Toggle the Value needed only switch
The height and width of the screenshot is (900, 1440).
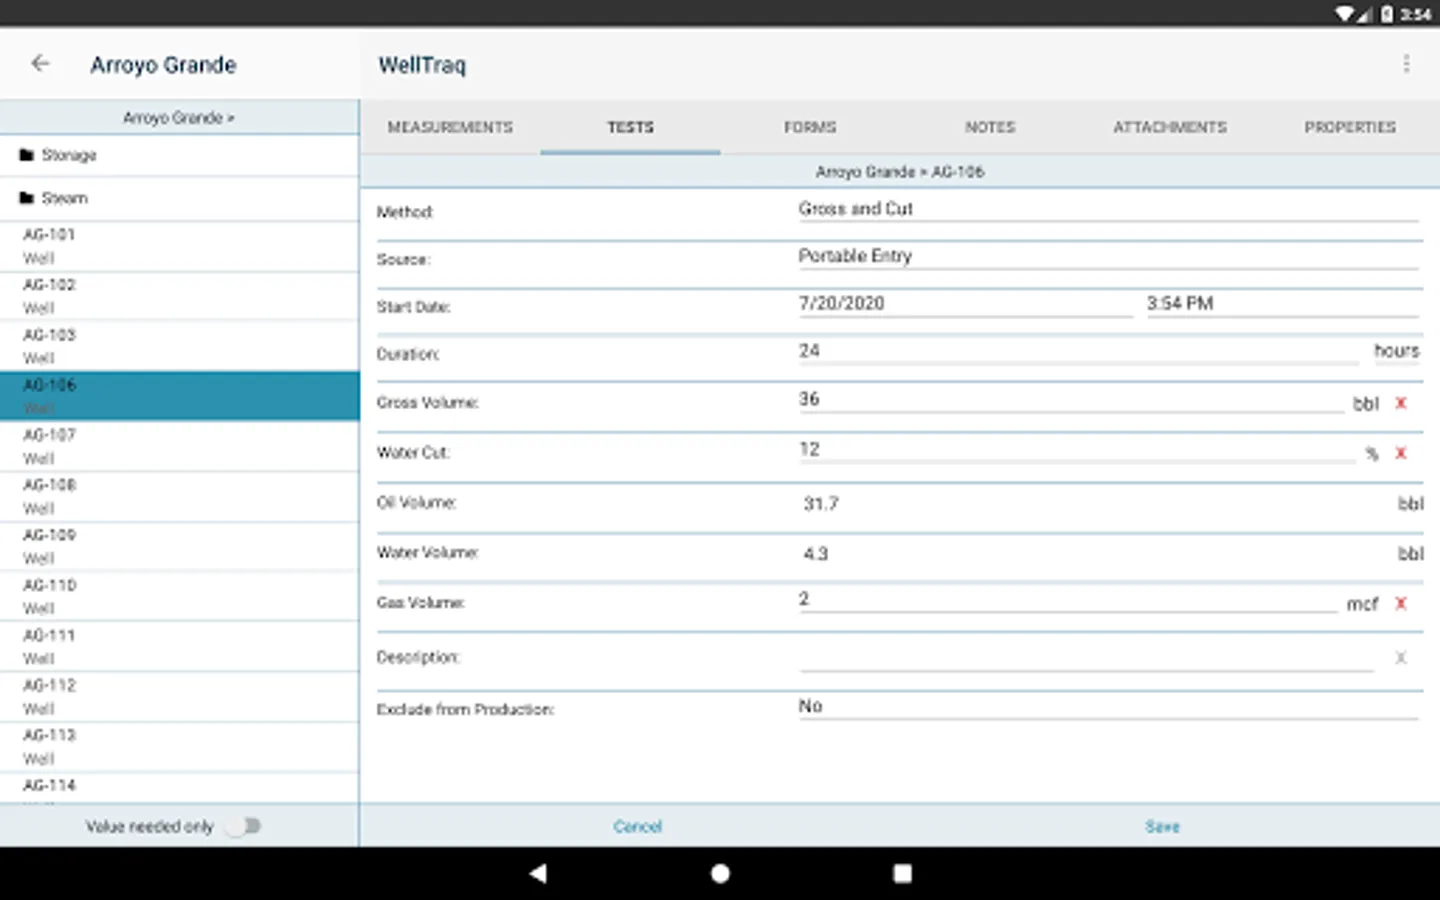[x=243, y=826]
